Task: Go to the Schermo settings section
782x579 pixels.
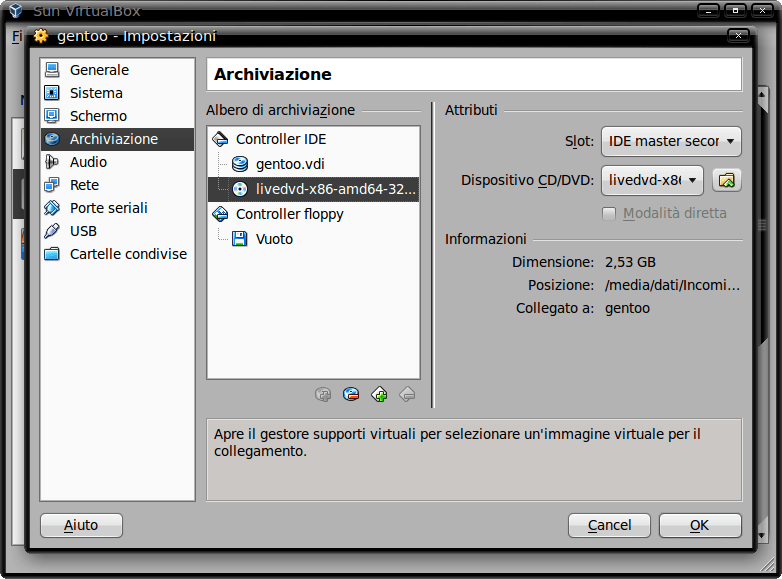Action: 98,116
